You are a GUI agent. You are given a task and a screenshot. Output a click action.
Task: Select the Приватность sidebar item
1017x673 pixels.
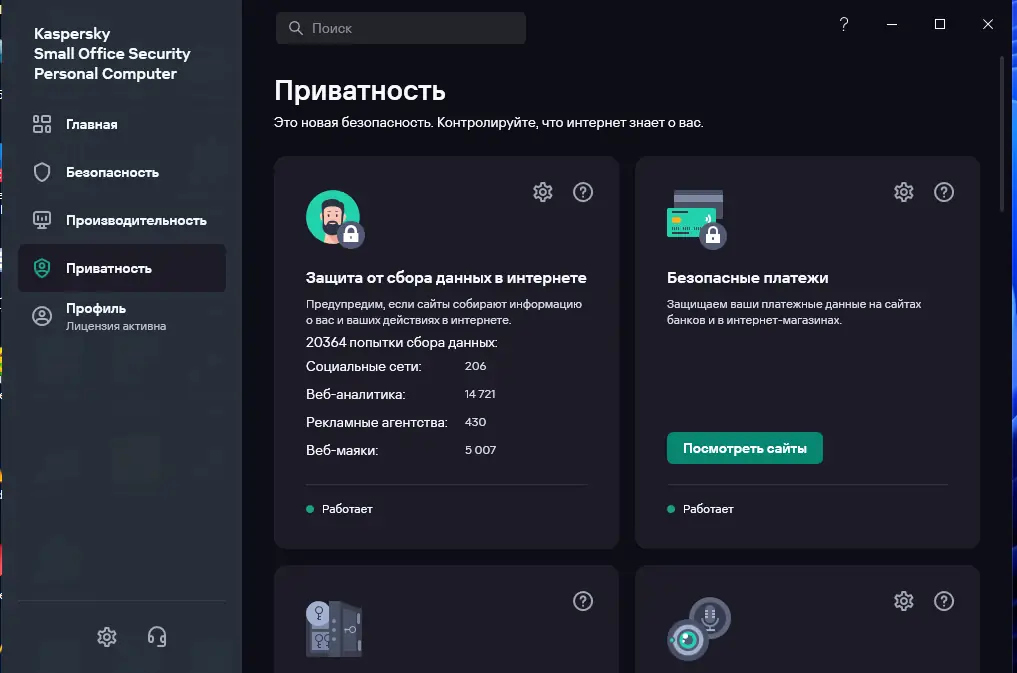pos(122,268)
